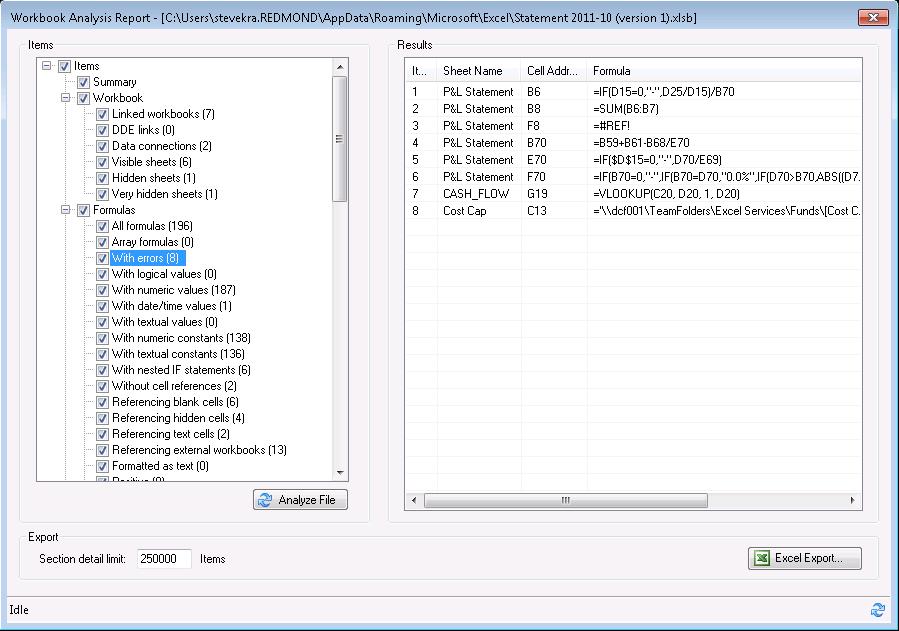
Task: Toggle Data connections (2) checkbox
Action: coord(102,147)
